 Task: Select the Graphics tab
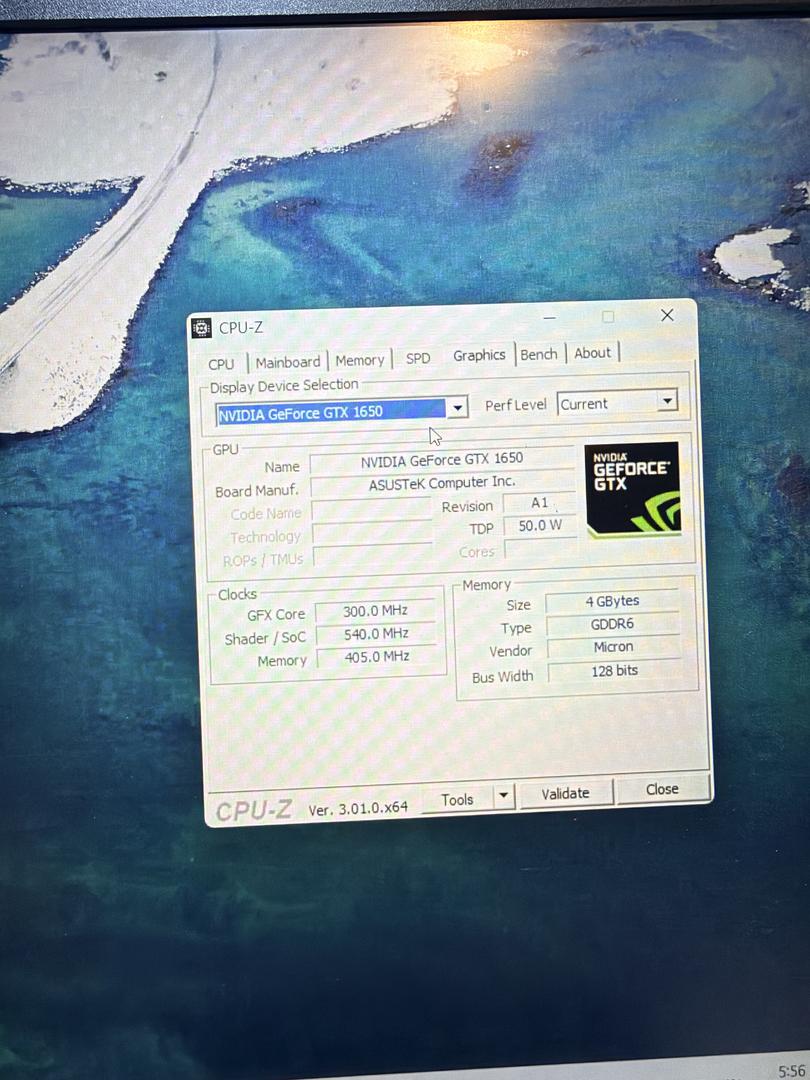479,355
